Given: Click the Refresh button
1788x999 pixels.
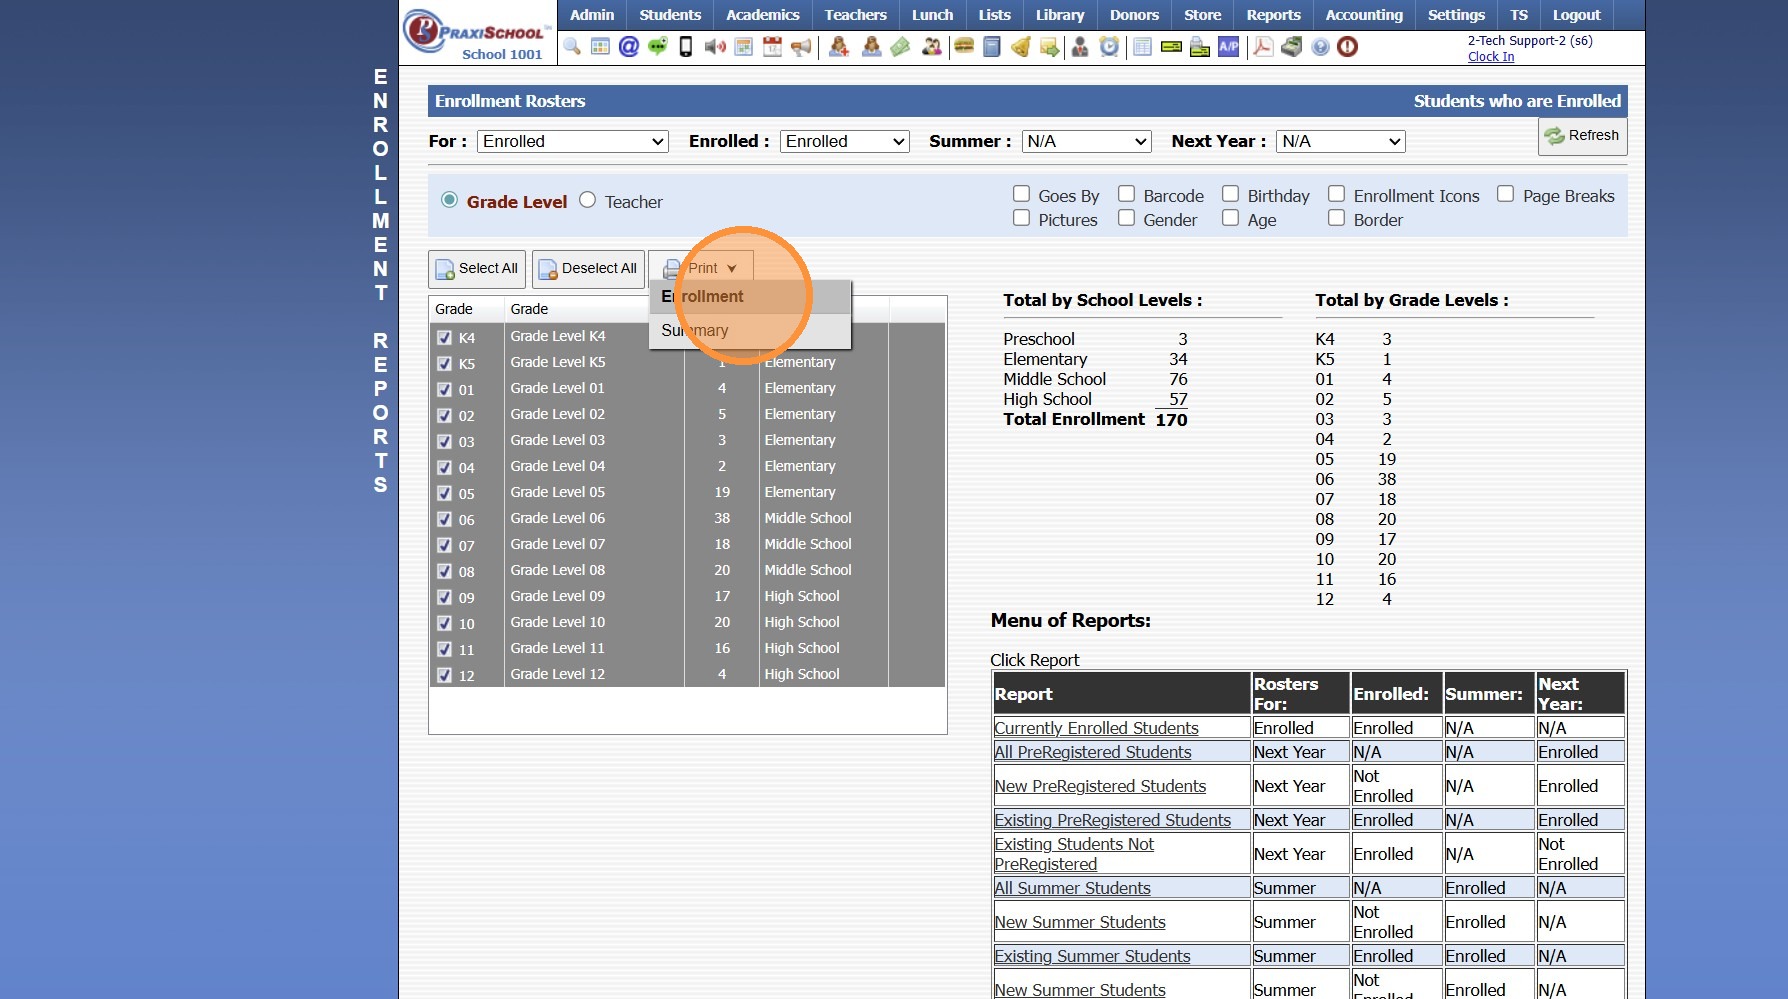Looking at the screenshot, I should tap(1582, 136).
